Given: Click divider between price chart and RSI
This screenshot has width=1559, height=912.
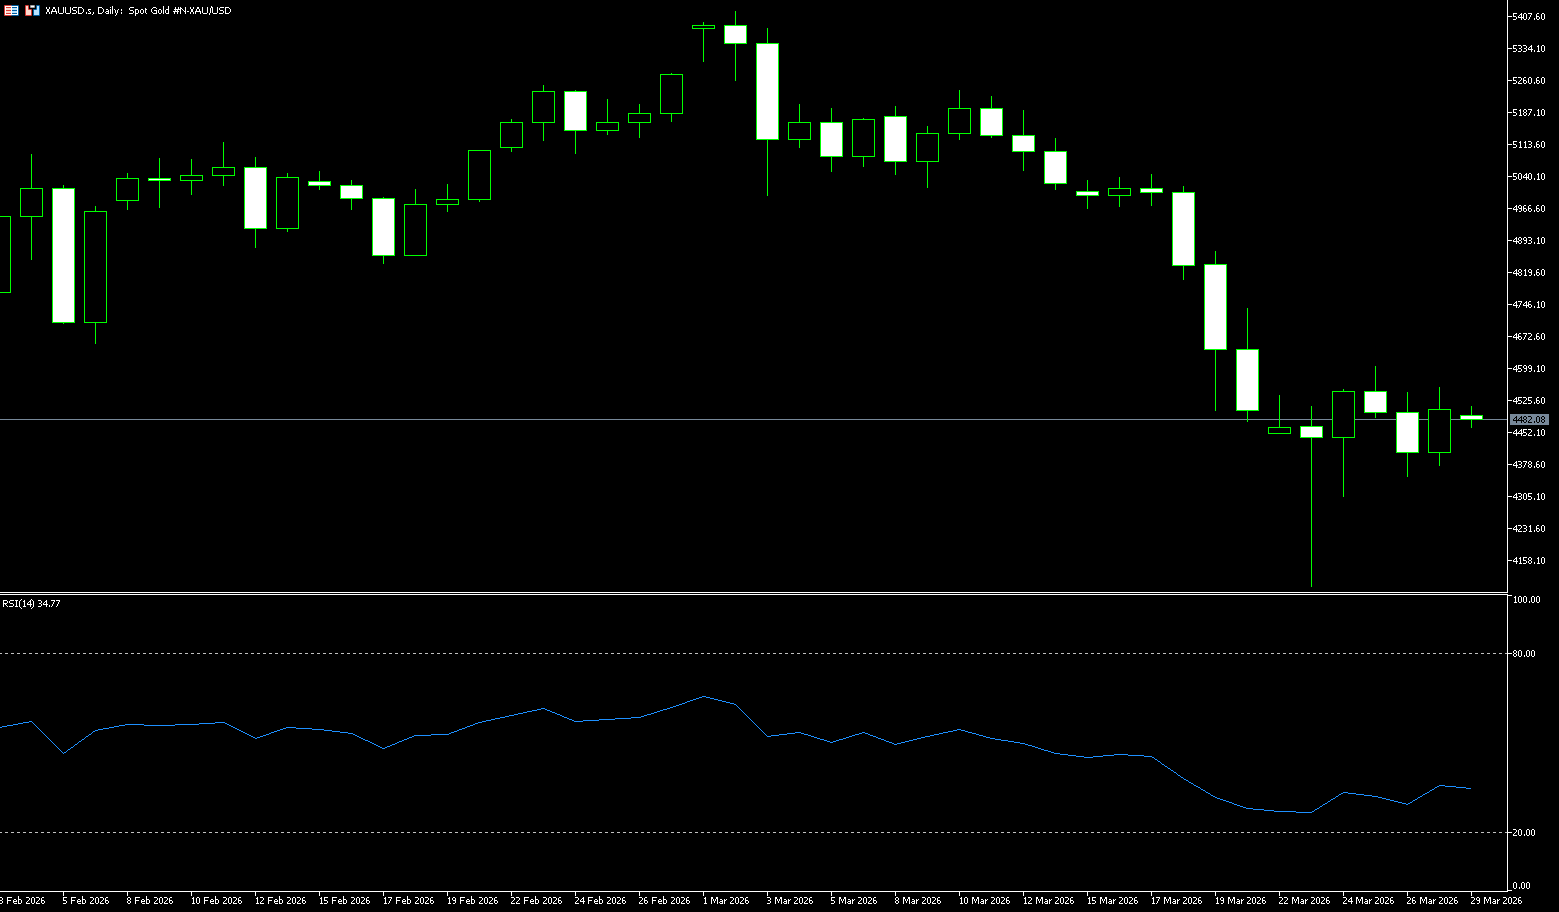Looking at the screenshot, I should tap(750, 594).
